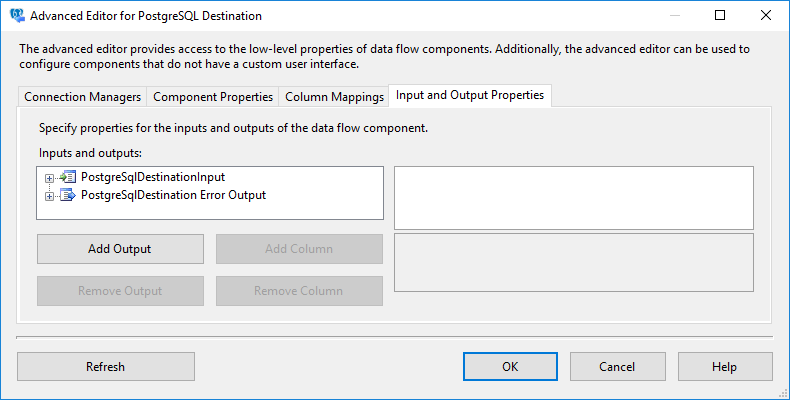The image size is (790, 400).
Task: Click the Add Column button
Action: click(299, 249)
